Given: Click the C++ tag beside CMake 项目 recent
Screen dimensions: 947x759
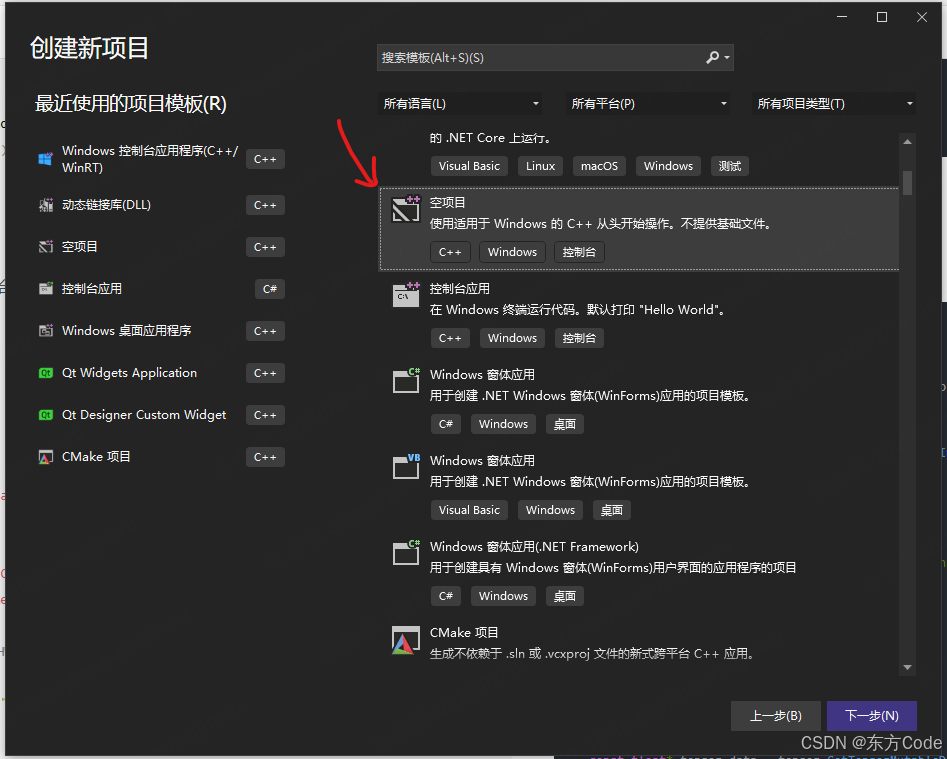Looking at the screenshot, I should coord(265,457).
